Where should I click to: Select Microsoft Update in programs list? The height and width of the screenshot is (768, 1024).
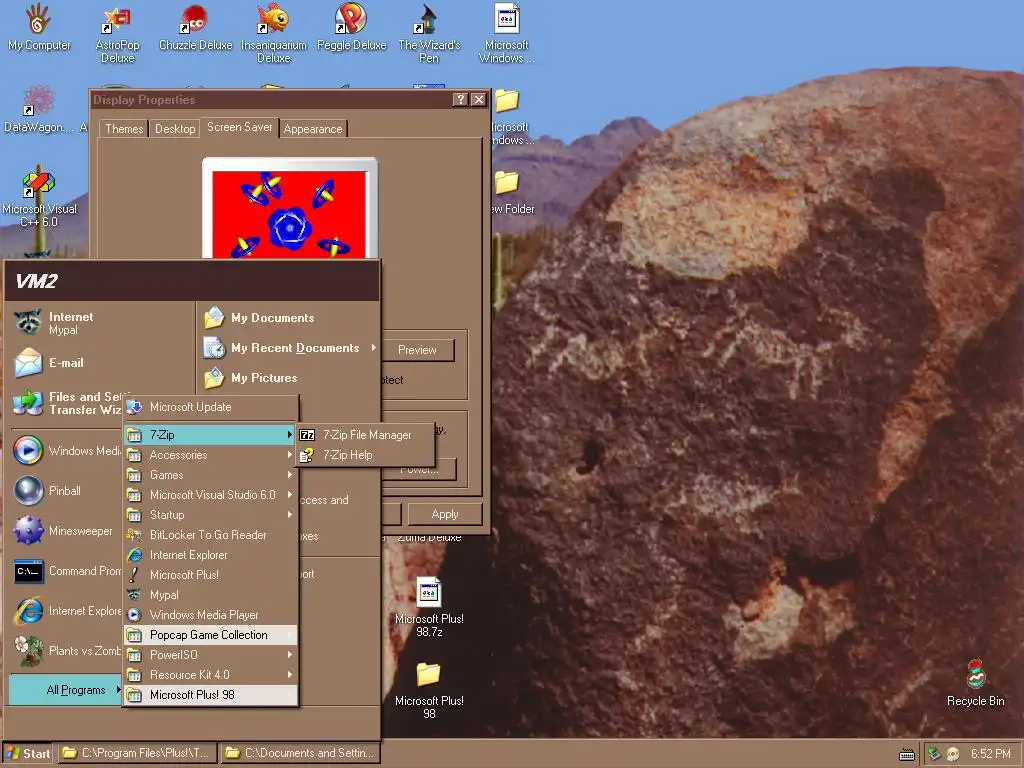(x=210, y=407)
